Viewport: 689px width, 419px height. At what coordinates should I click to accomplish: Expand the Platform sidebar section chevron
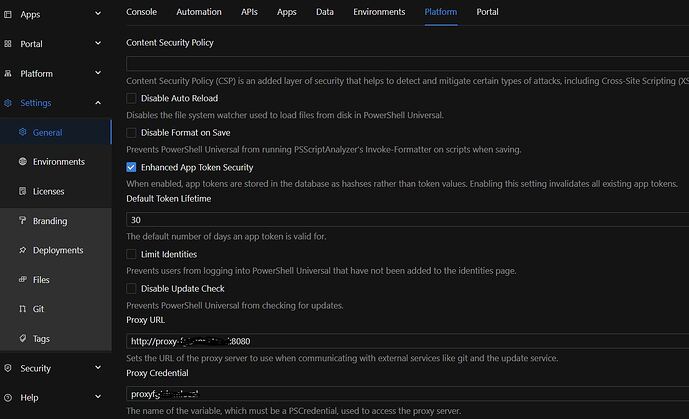pos(98,72)
